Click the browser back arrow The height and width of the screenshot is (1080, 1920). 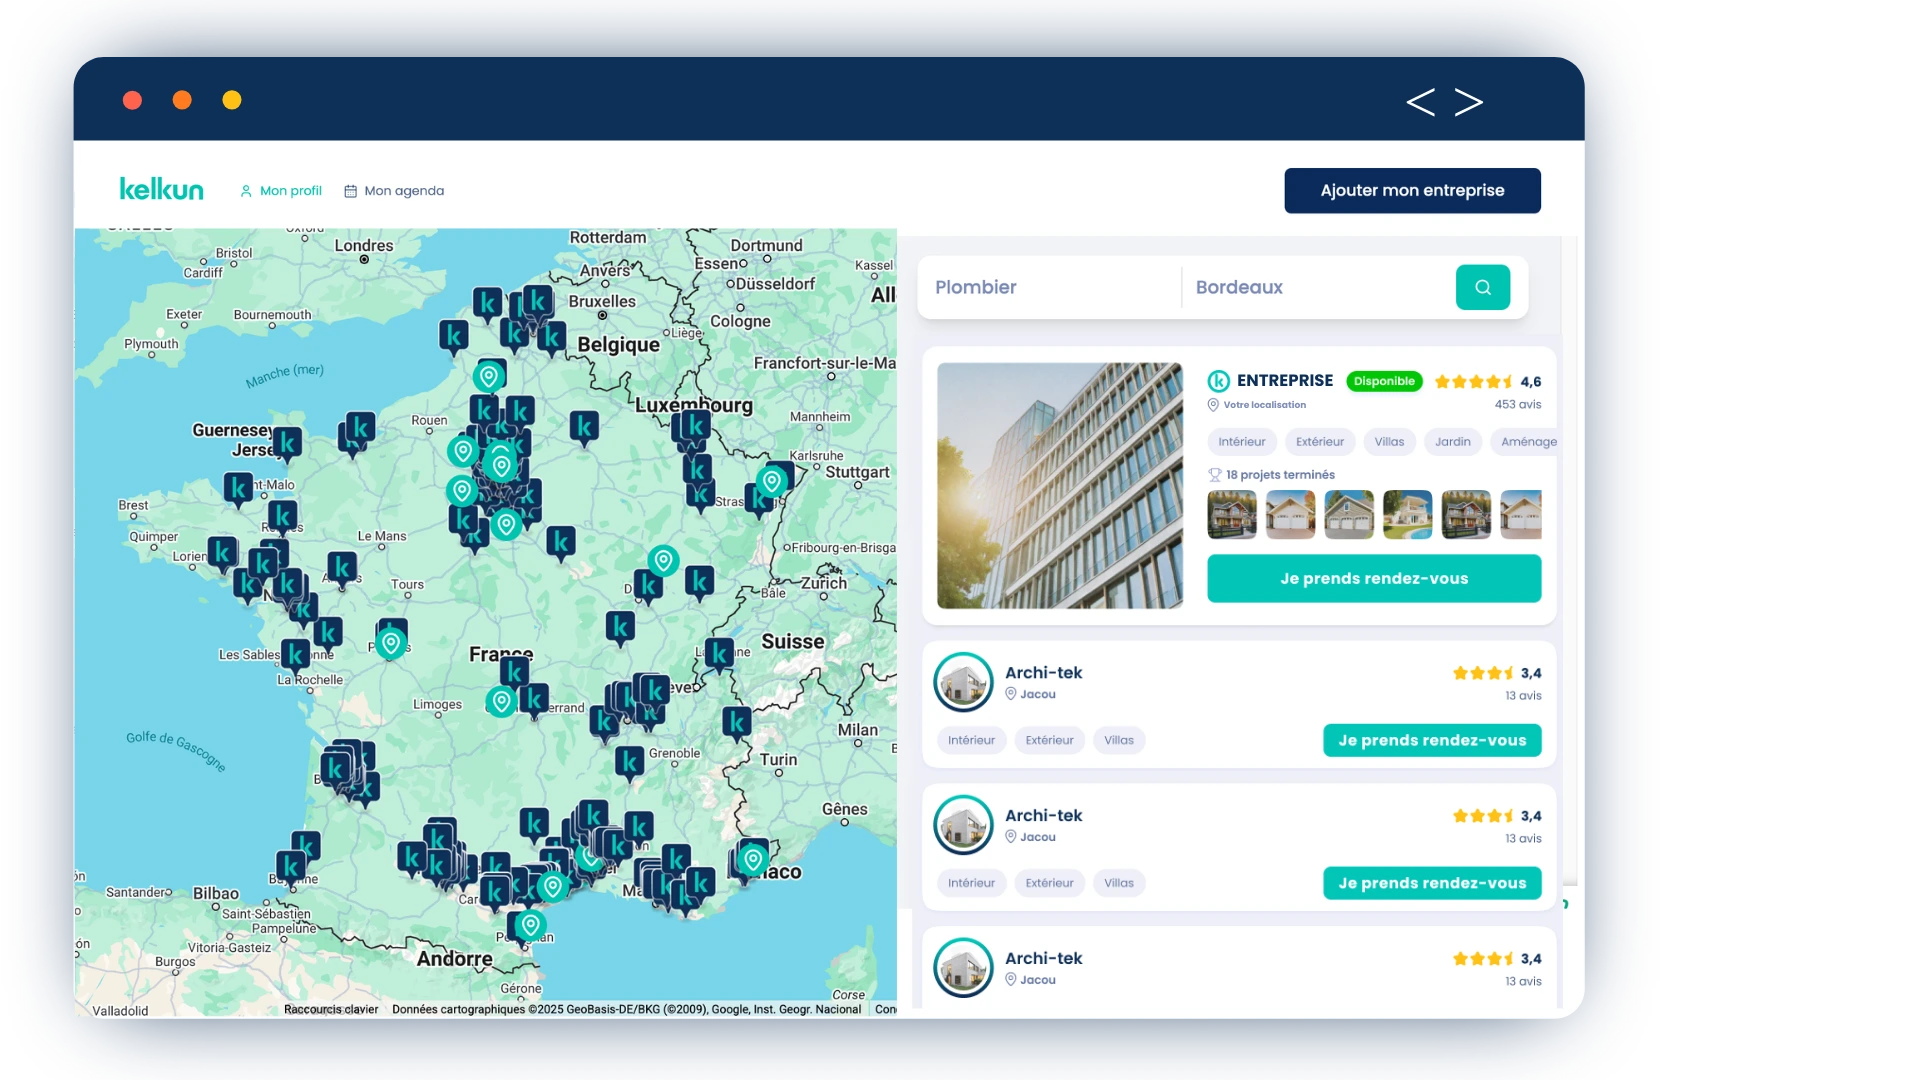(x=1420, y=101)
